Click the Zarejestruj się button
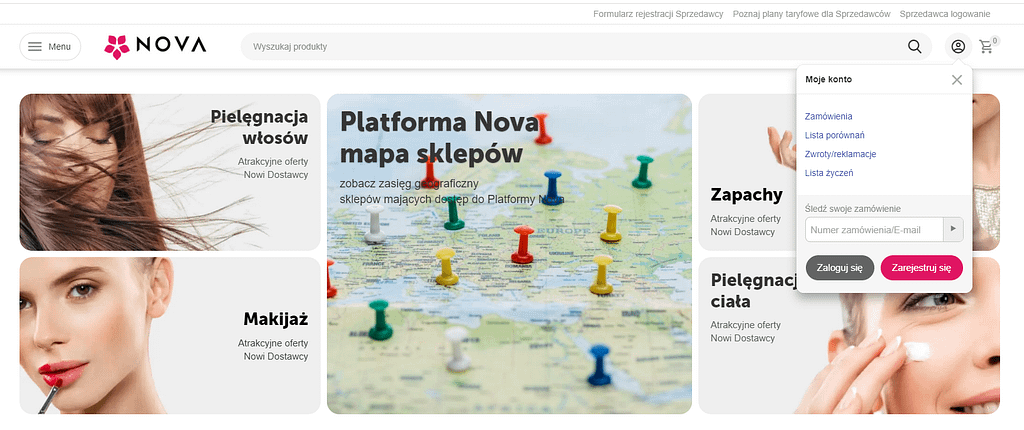Viewport: 1024px width, 430px height. click(921, 268)
